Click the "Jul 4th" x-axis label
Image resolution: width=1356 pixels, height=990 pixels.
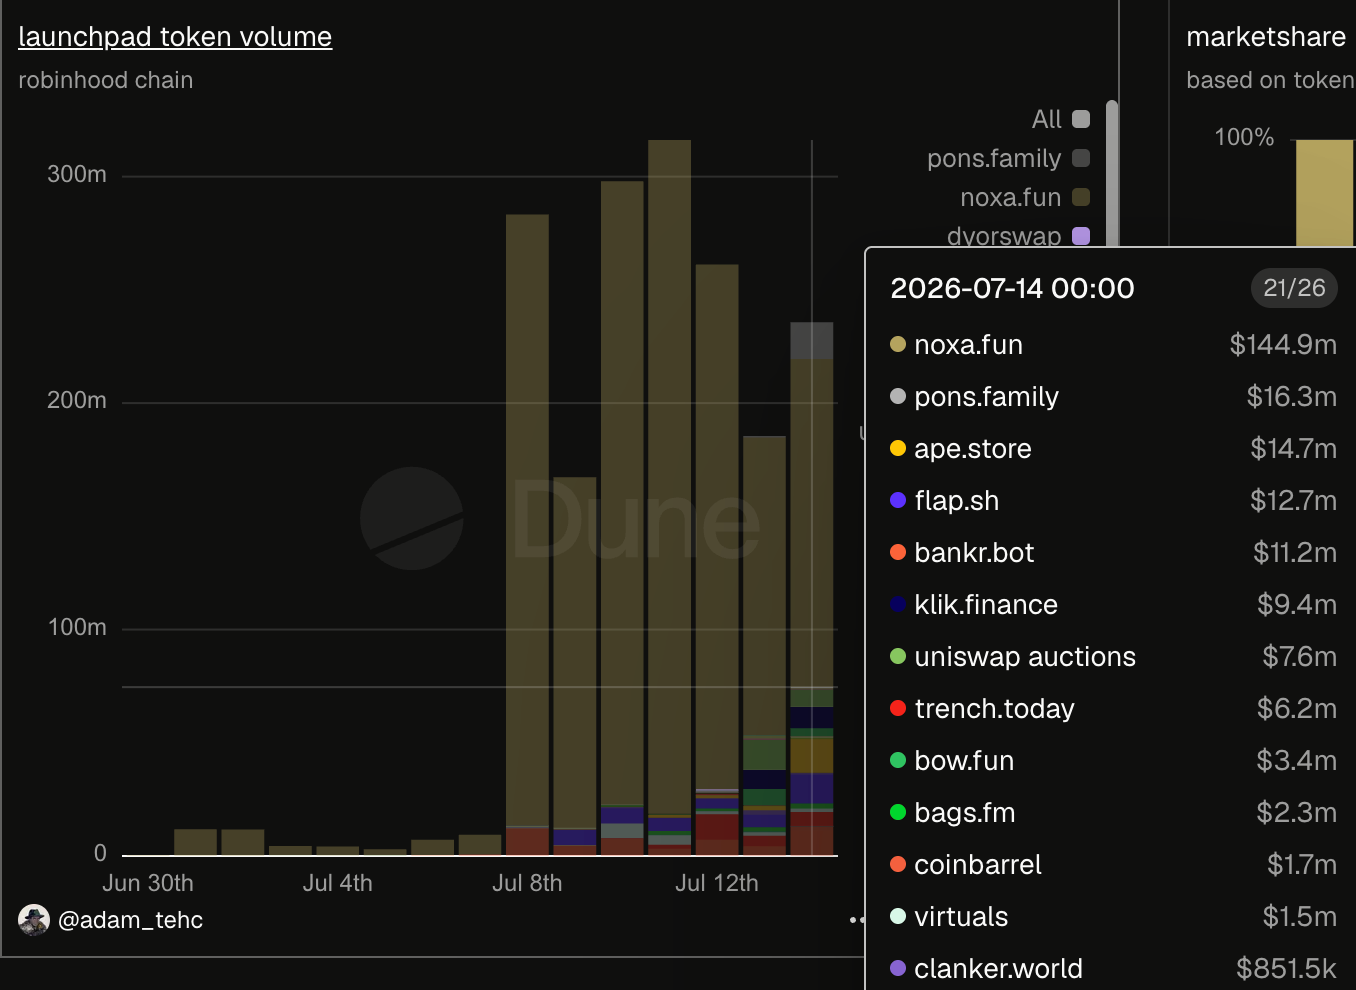(338, 884)
